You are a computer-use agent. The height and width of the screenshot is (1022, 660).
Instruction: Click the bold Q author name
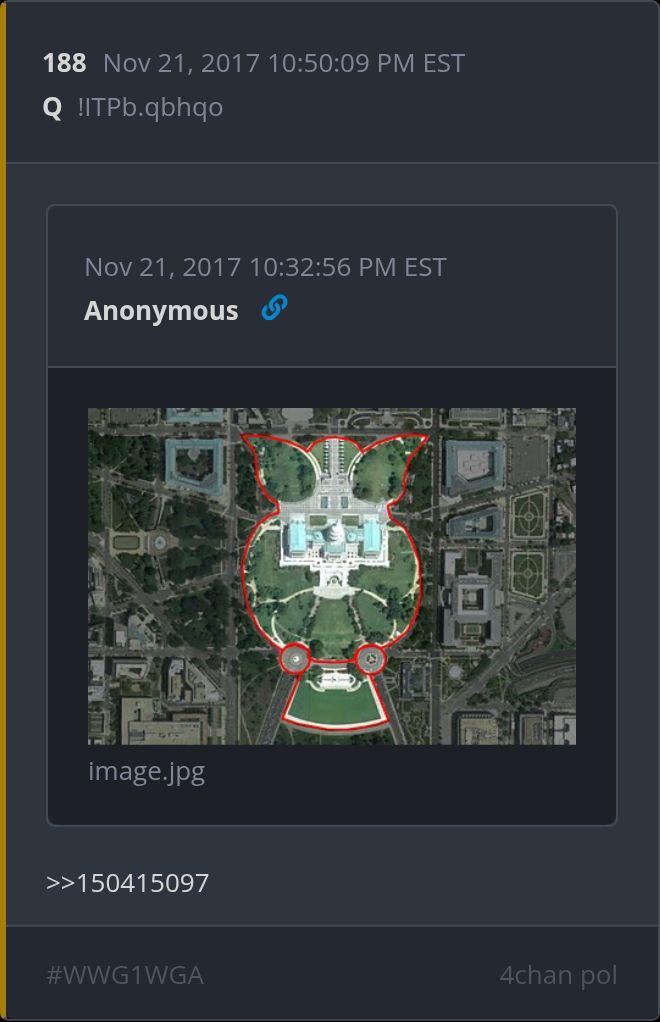tap(52, 107)
